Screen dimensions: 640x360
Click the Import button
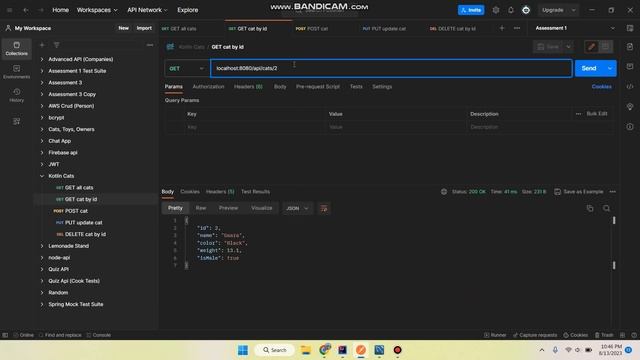144,28
